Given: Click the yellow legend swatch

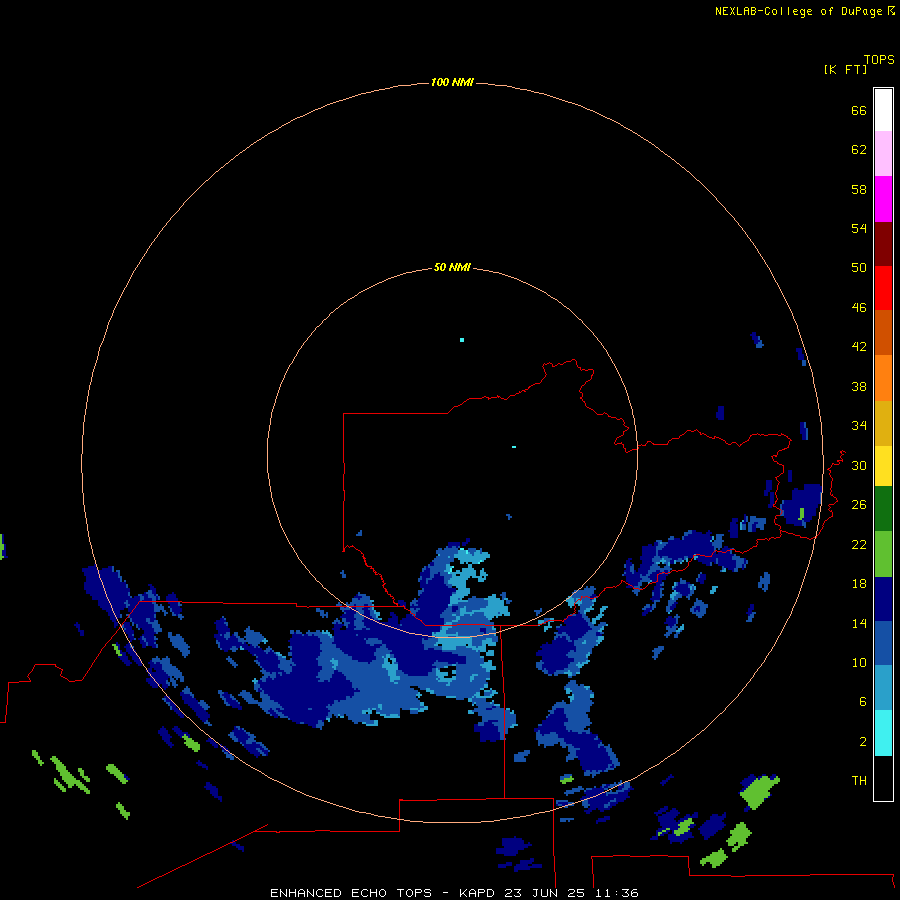Looking at the screenshot, I should tap(883, 465).
